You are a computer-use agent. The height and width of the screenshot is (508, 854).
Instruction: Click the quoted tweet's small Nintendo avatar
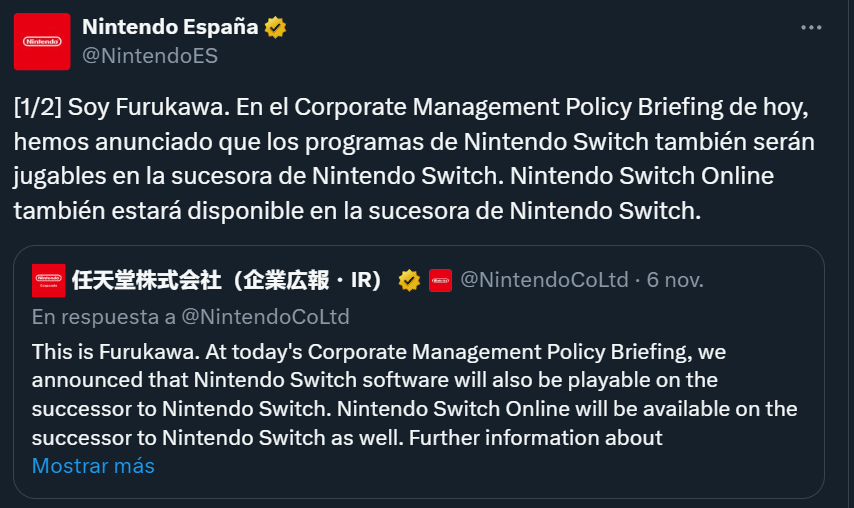[48, 280]
